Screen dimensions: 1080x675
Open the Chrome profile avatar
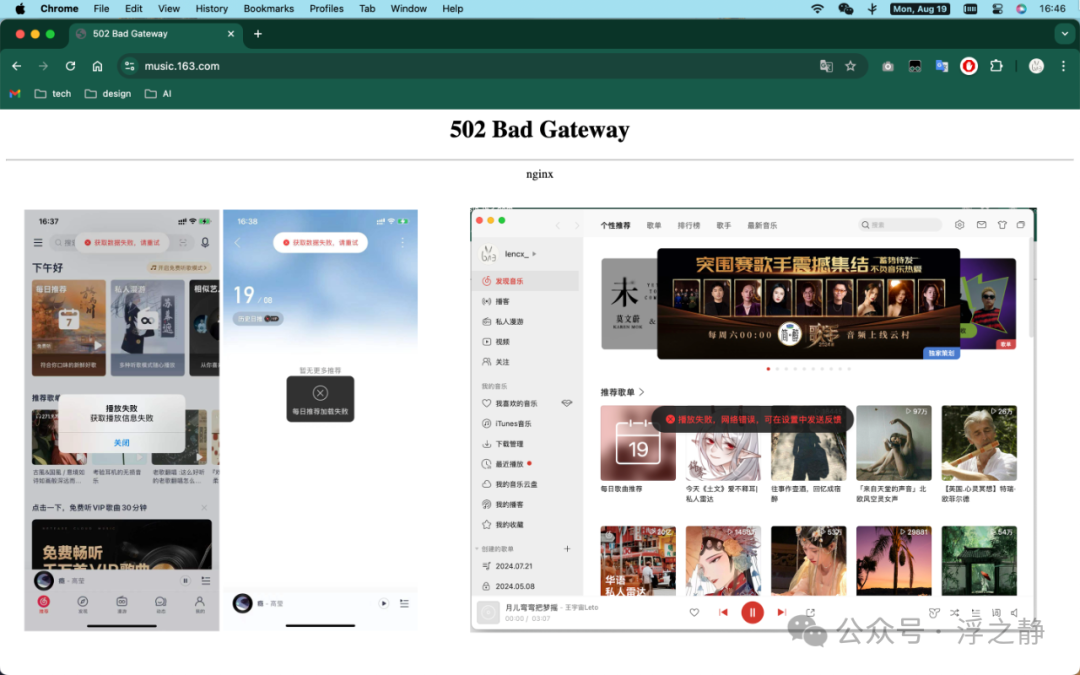tap(1036, 66)
